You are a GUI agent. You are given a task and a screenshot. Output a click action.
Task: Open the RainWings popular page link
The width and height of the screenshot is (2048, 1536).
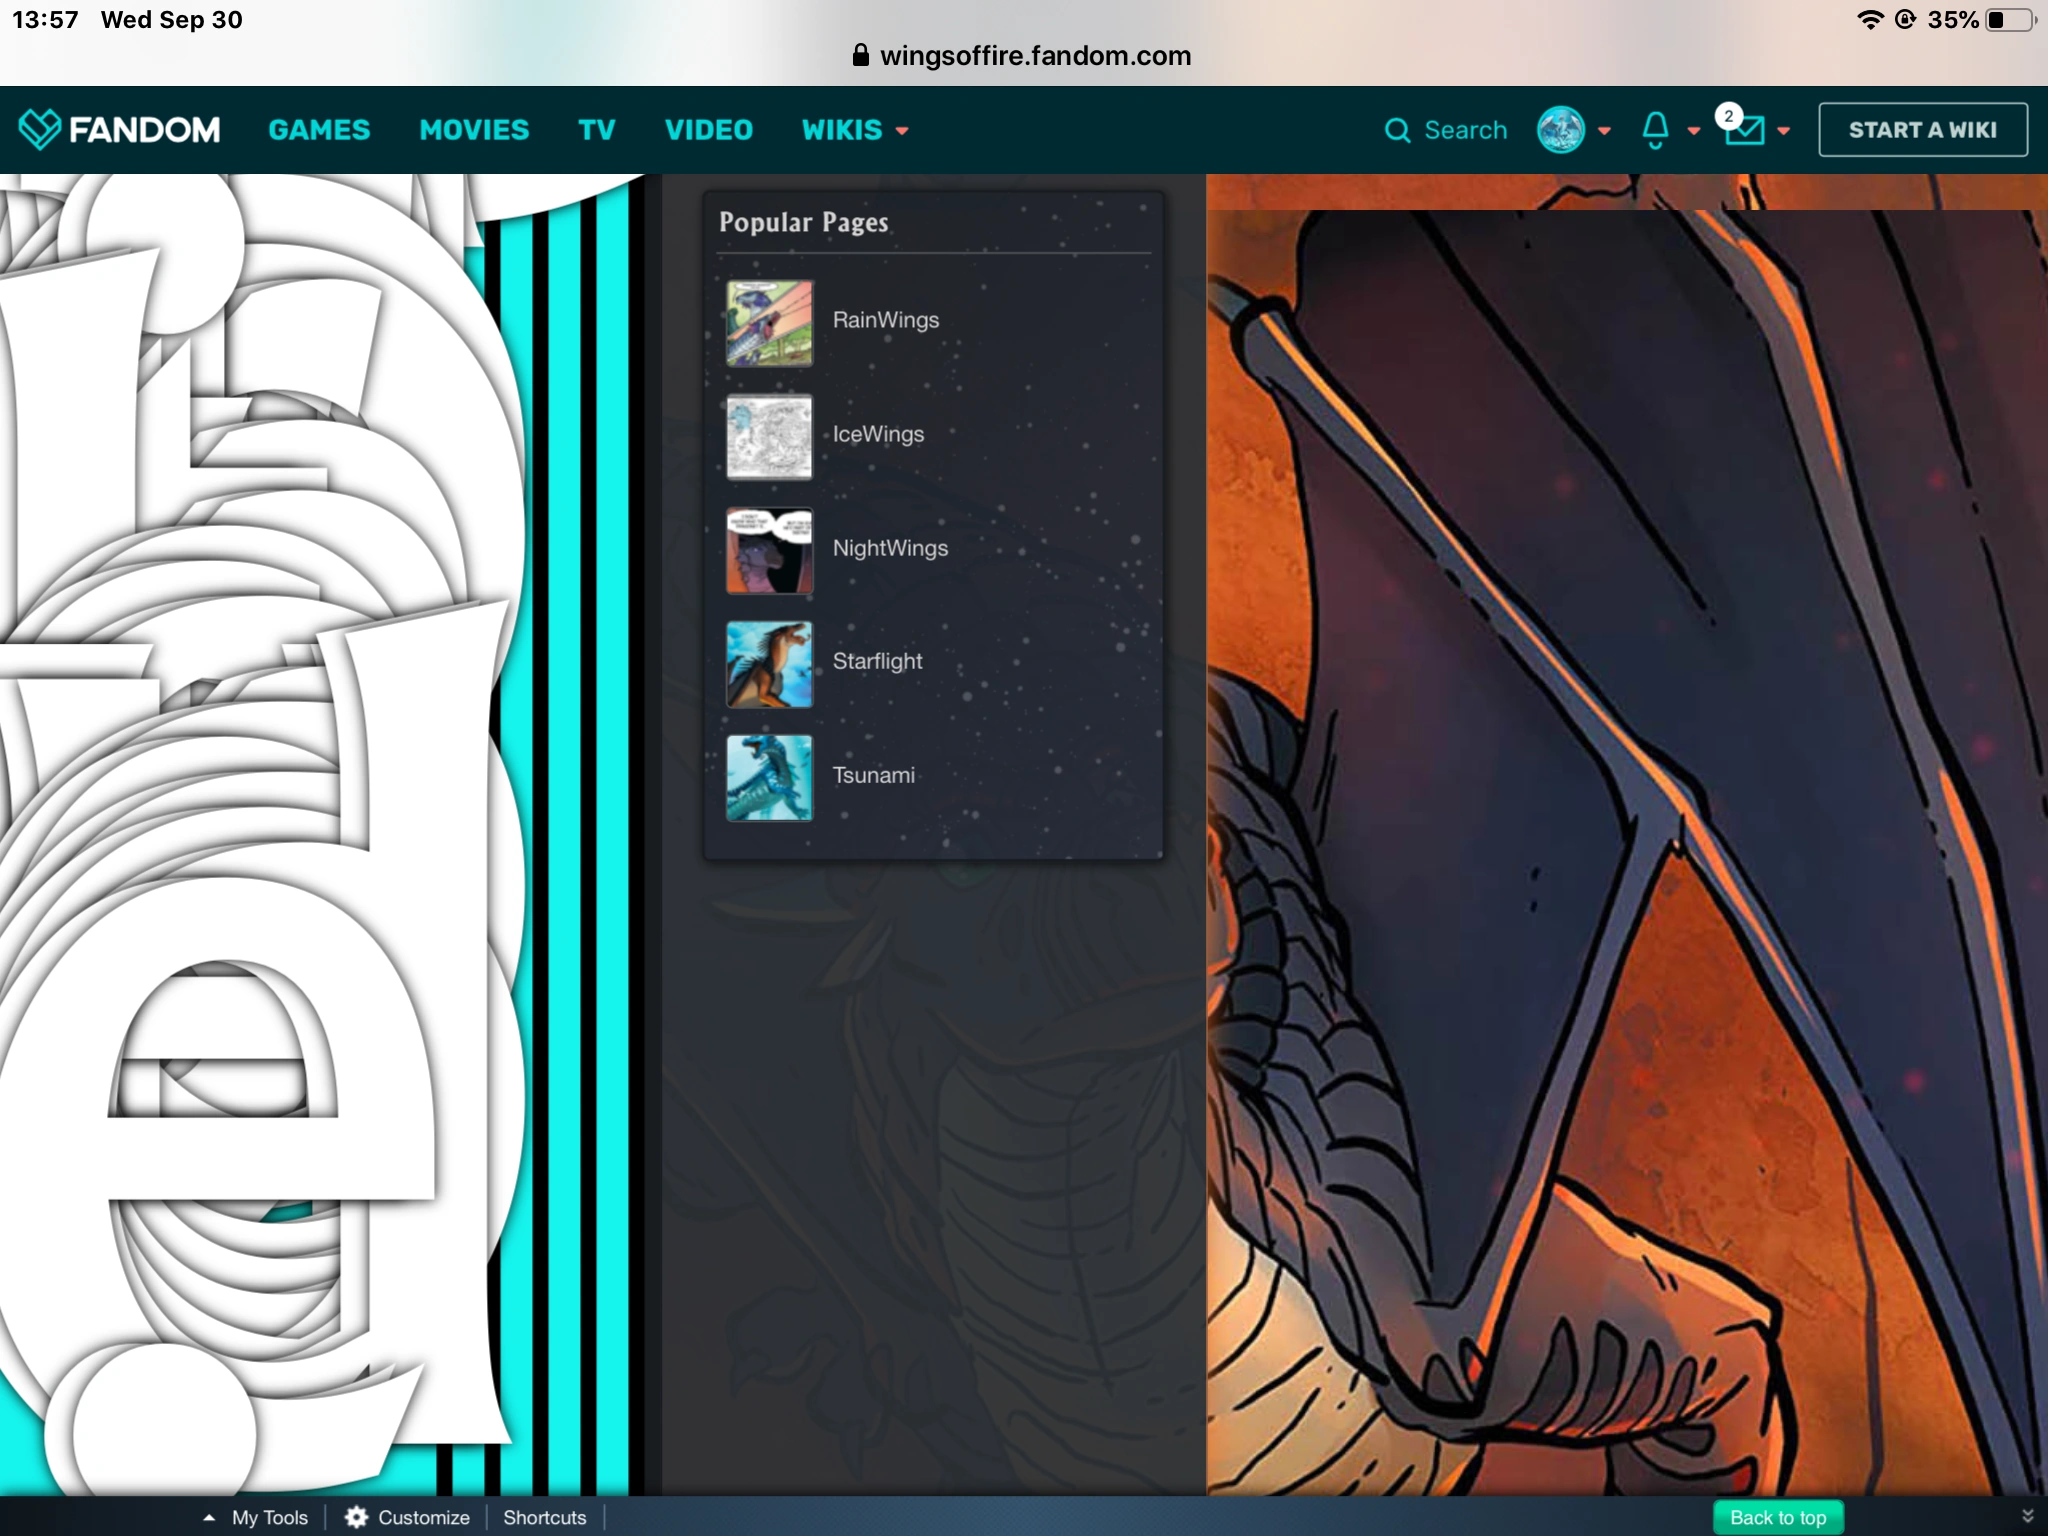coord(885,320)
